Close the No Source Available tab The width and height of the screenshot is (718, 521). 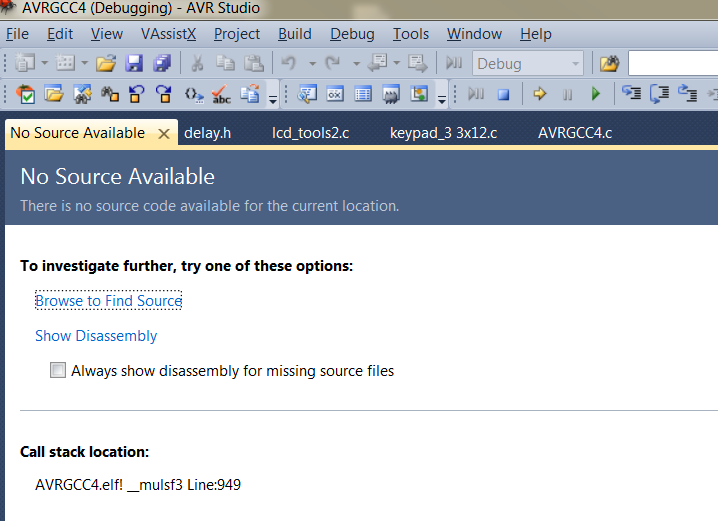coord(164,134)
